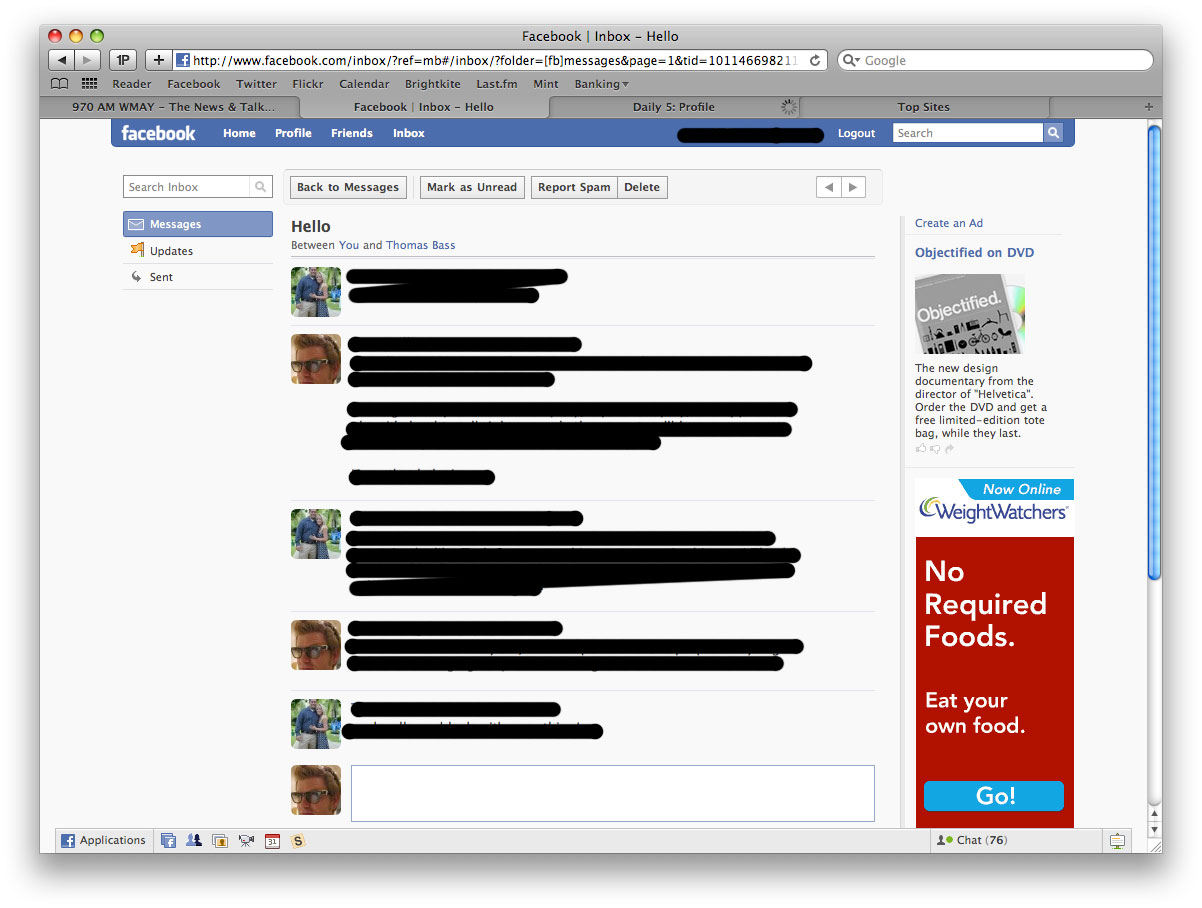The image size is (1202, 908).
Task: Open Friends in Facebook navigation
Action: 352,133
